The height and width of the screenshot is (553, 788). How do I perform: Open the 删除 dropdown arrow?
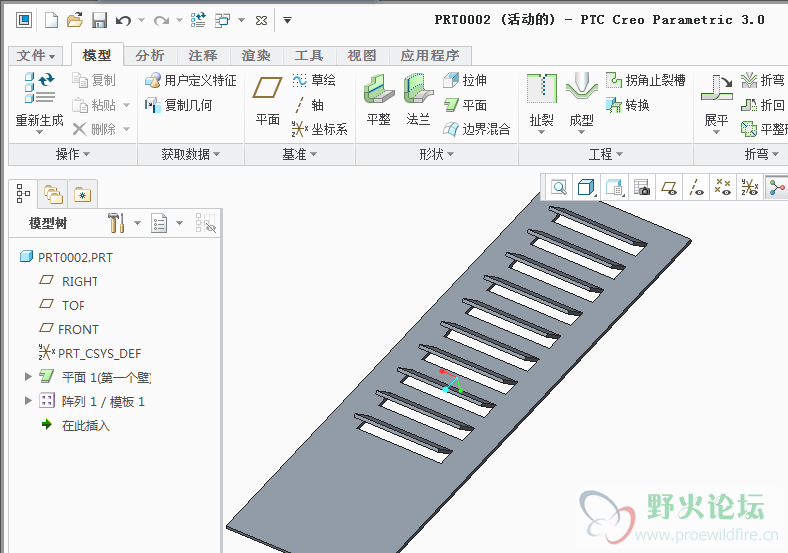(x=127, y=129)
